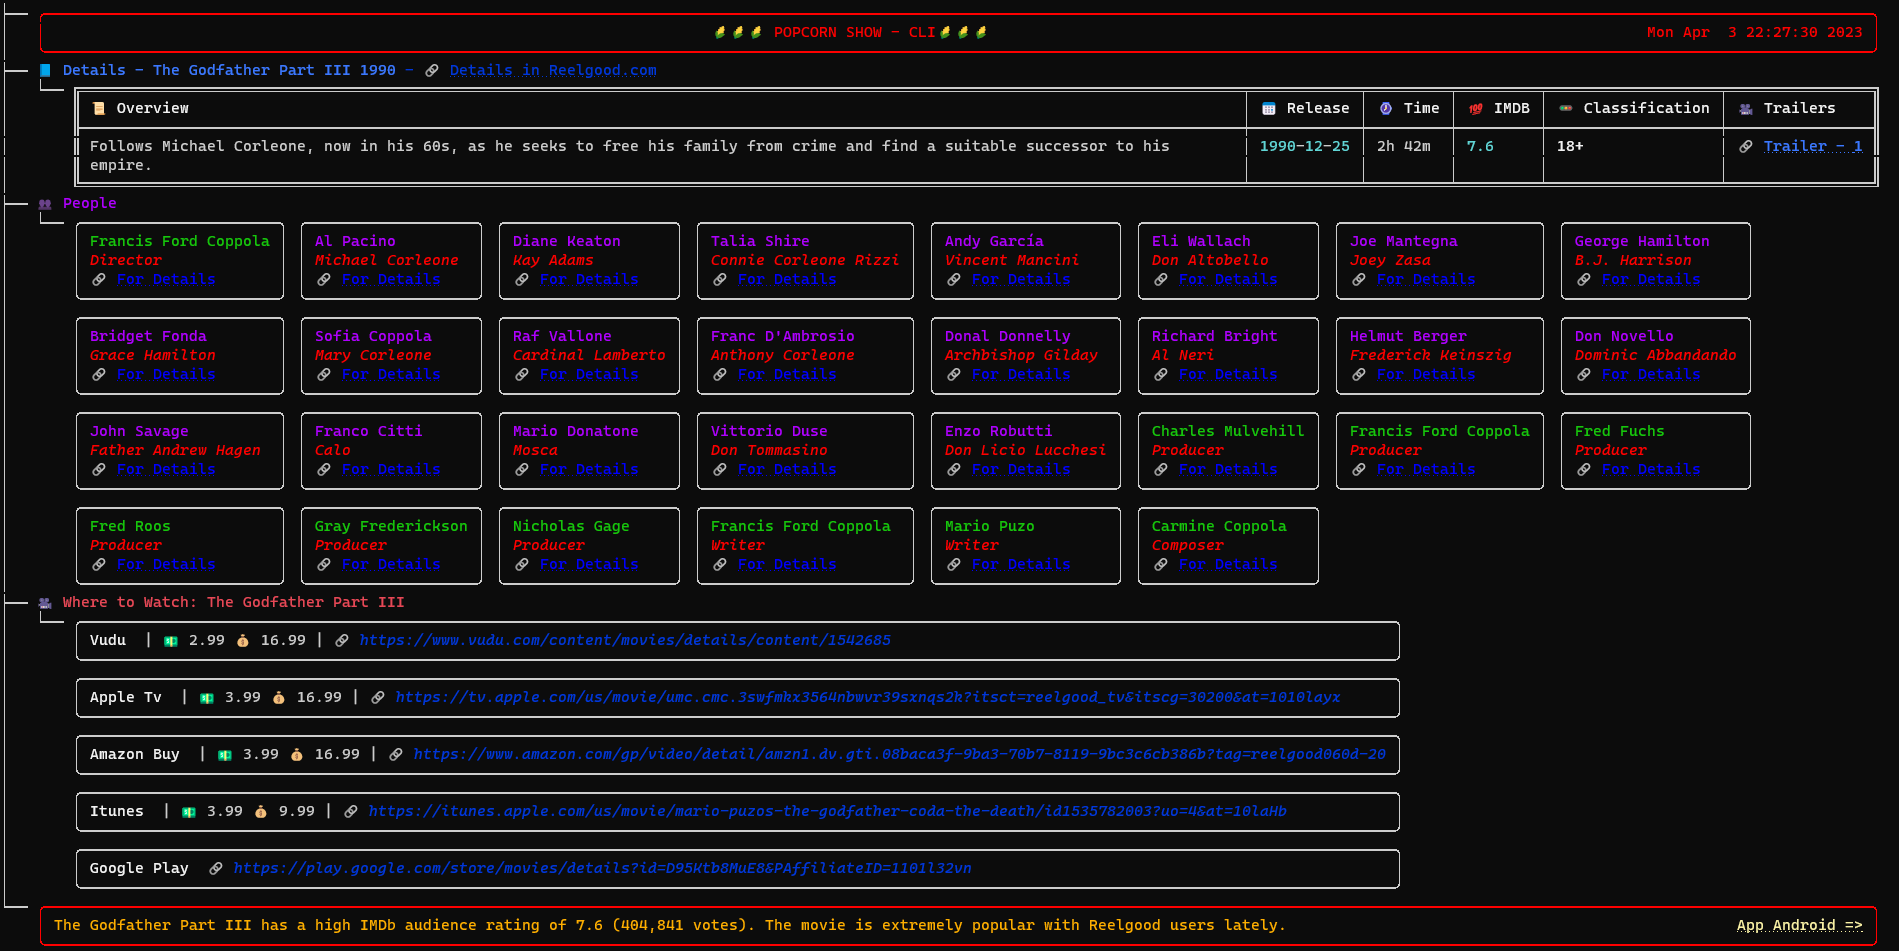Follow For Details link for Eli Wallach
The width and height of the screenshot is (1899, 951).
tap(1228, 280)
